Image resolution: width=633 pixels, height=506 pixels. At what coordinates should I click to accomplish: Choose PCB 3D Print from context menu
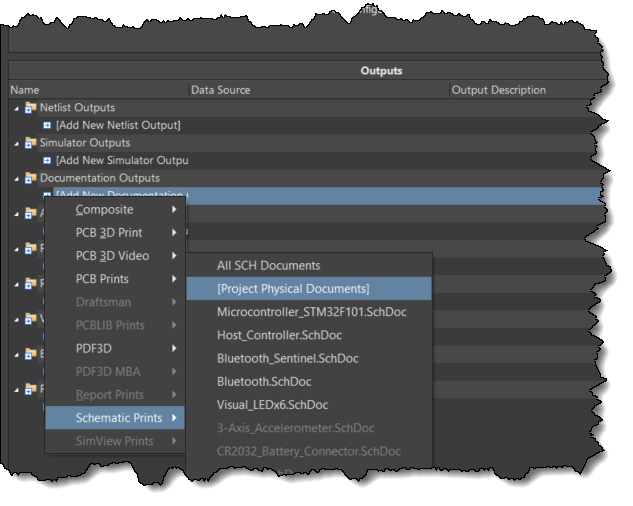pyautogui.click(x=109, y=233)
